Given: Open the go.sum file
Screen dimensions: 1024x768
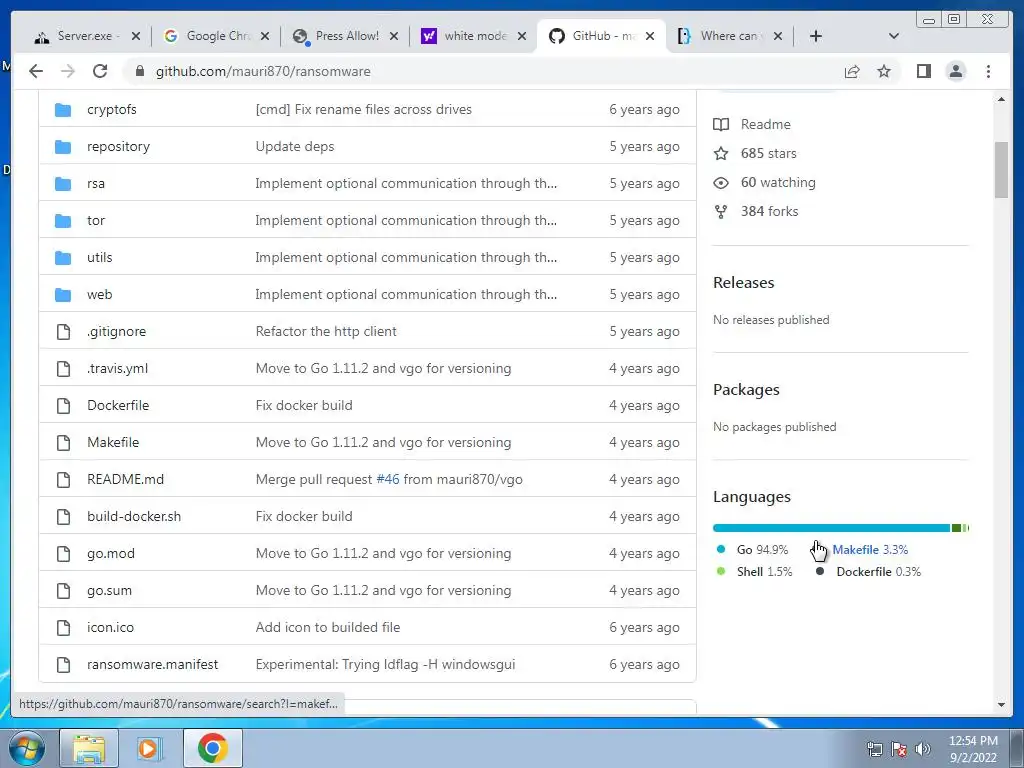Looking at the screenshot, I should pos(109,590).
